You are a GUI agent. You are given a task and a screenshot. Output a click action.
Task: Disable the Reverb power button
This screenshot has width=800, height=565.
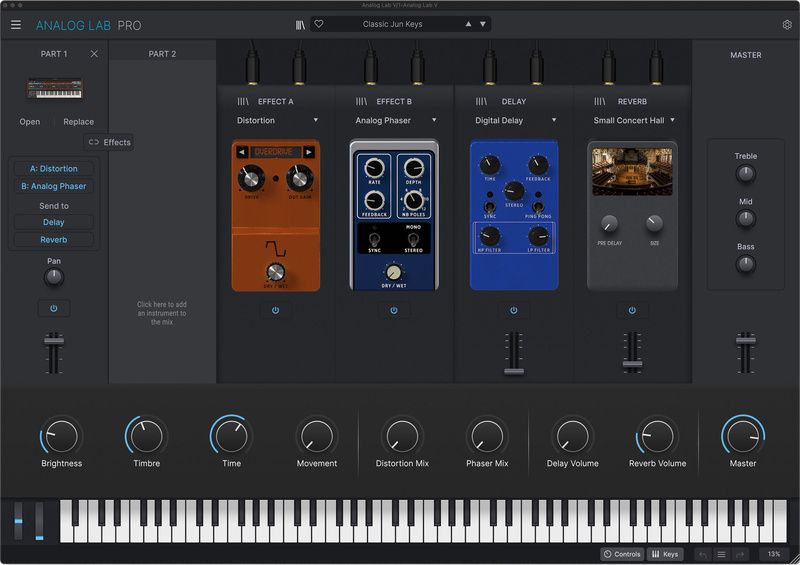pyautogui.click(x=632, y=310)
